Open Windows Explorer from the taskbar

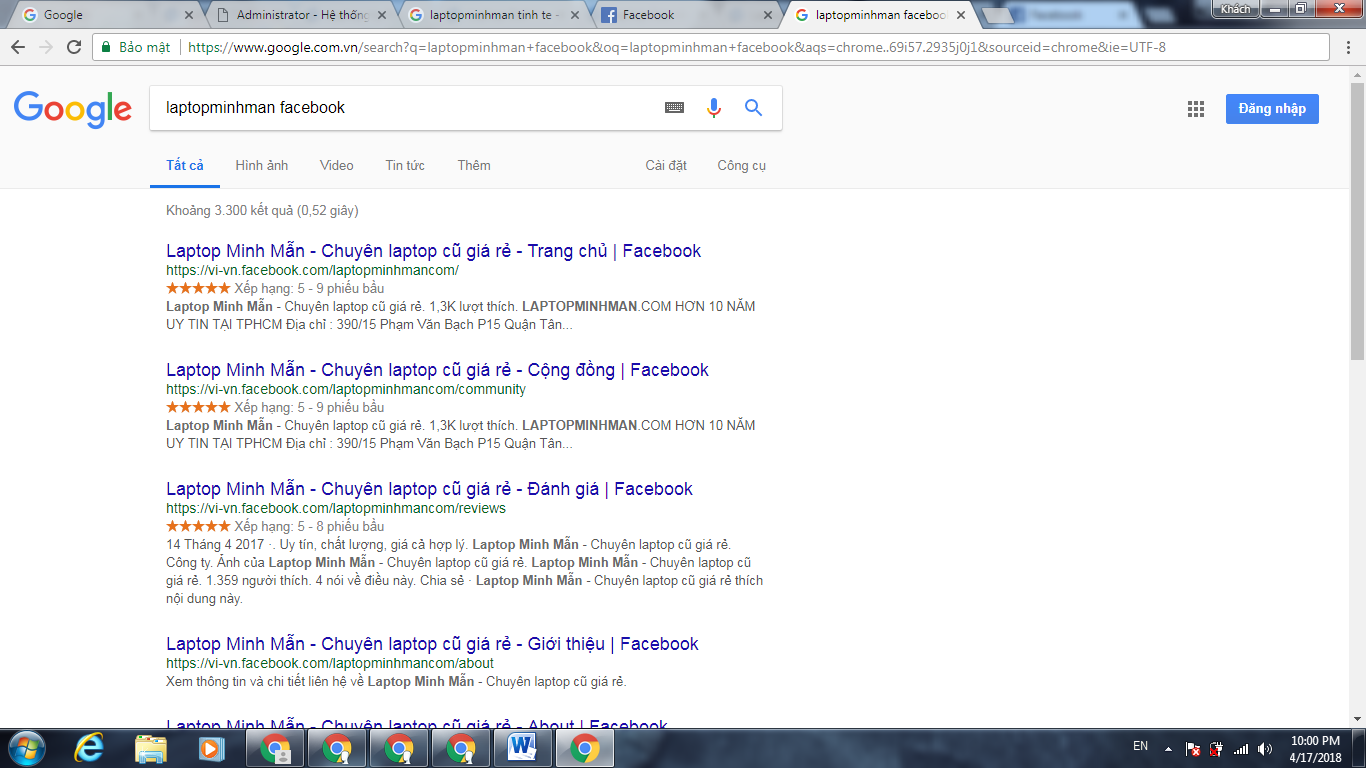click(x=151, y=748)
